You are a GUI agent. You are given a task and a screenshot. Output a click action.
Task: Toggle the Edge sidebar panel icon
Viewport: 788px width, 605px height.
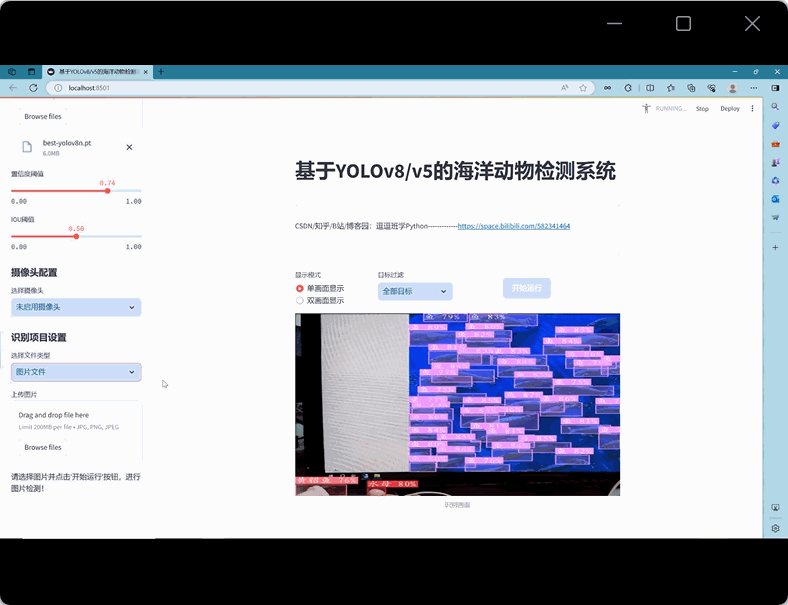[x=775, y=88]
